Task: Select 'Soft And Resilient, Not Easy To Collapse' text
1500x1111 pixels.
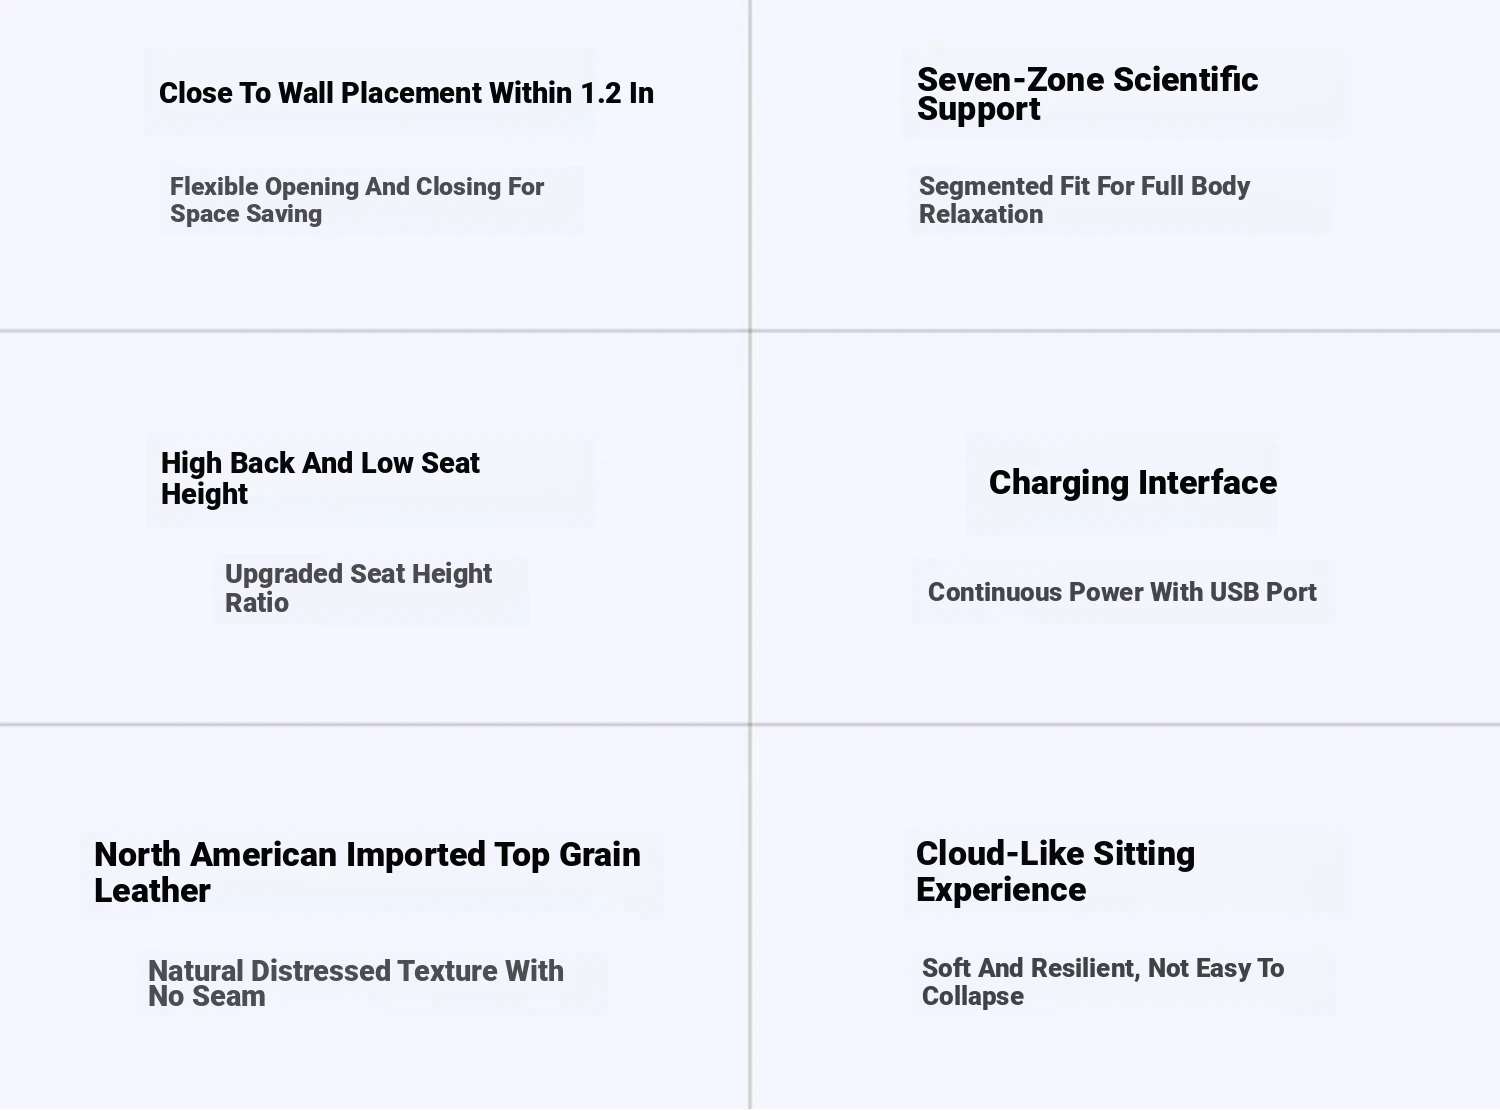Action: pyautogui.click(x=1103, y=982)
